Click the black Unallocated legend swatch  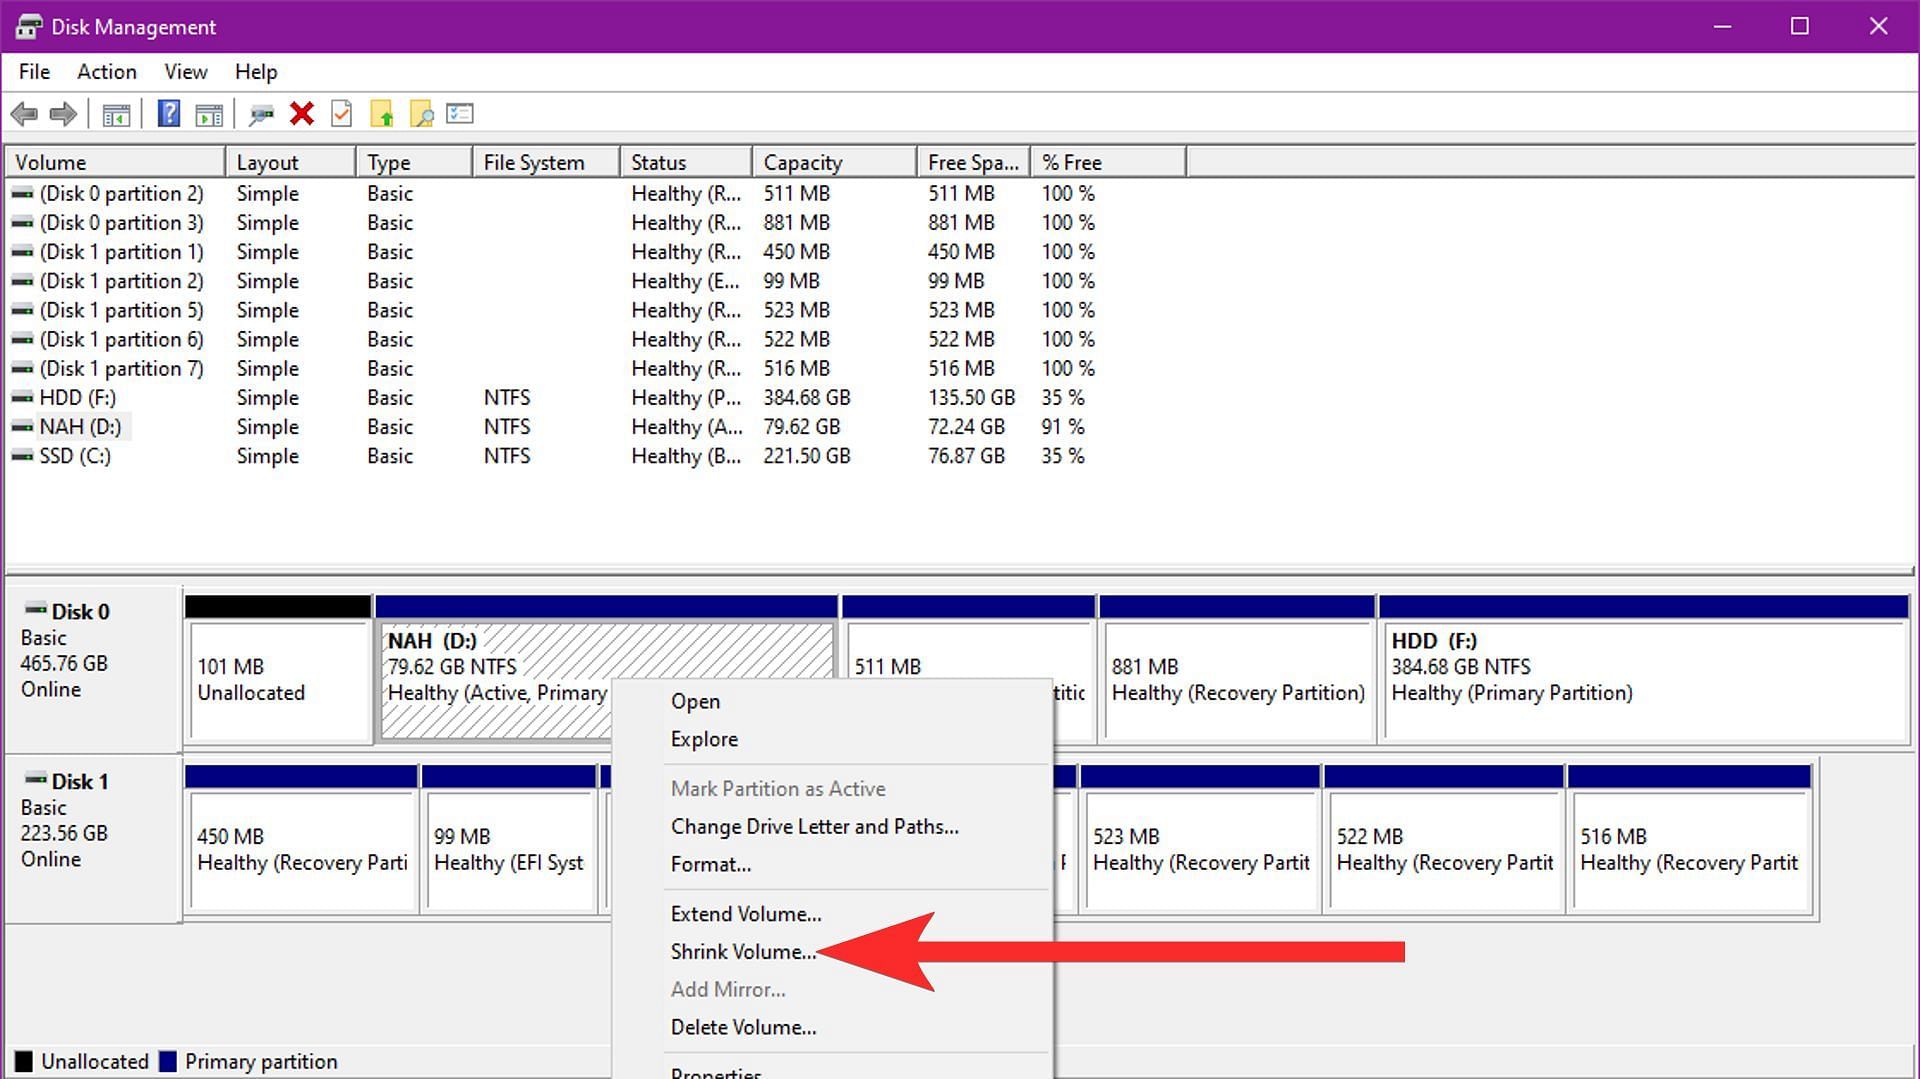[24, 1061]
